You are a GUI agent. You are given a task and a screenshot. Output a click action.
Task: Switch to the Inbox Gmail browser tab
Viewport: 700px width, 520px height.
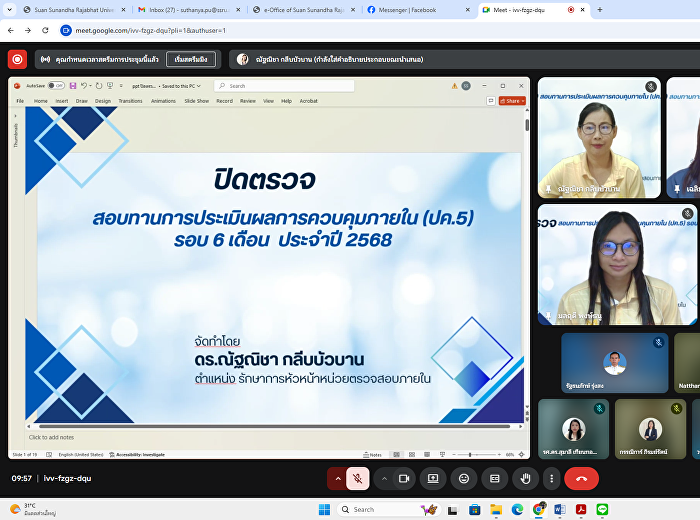click(x=189, y=9)
